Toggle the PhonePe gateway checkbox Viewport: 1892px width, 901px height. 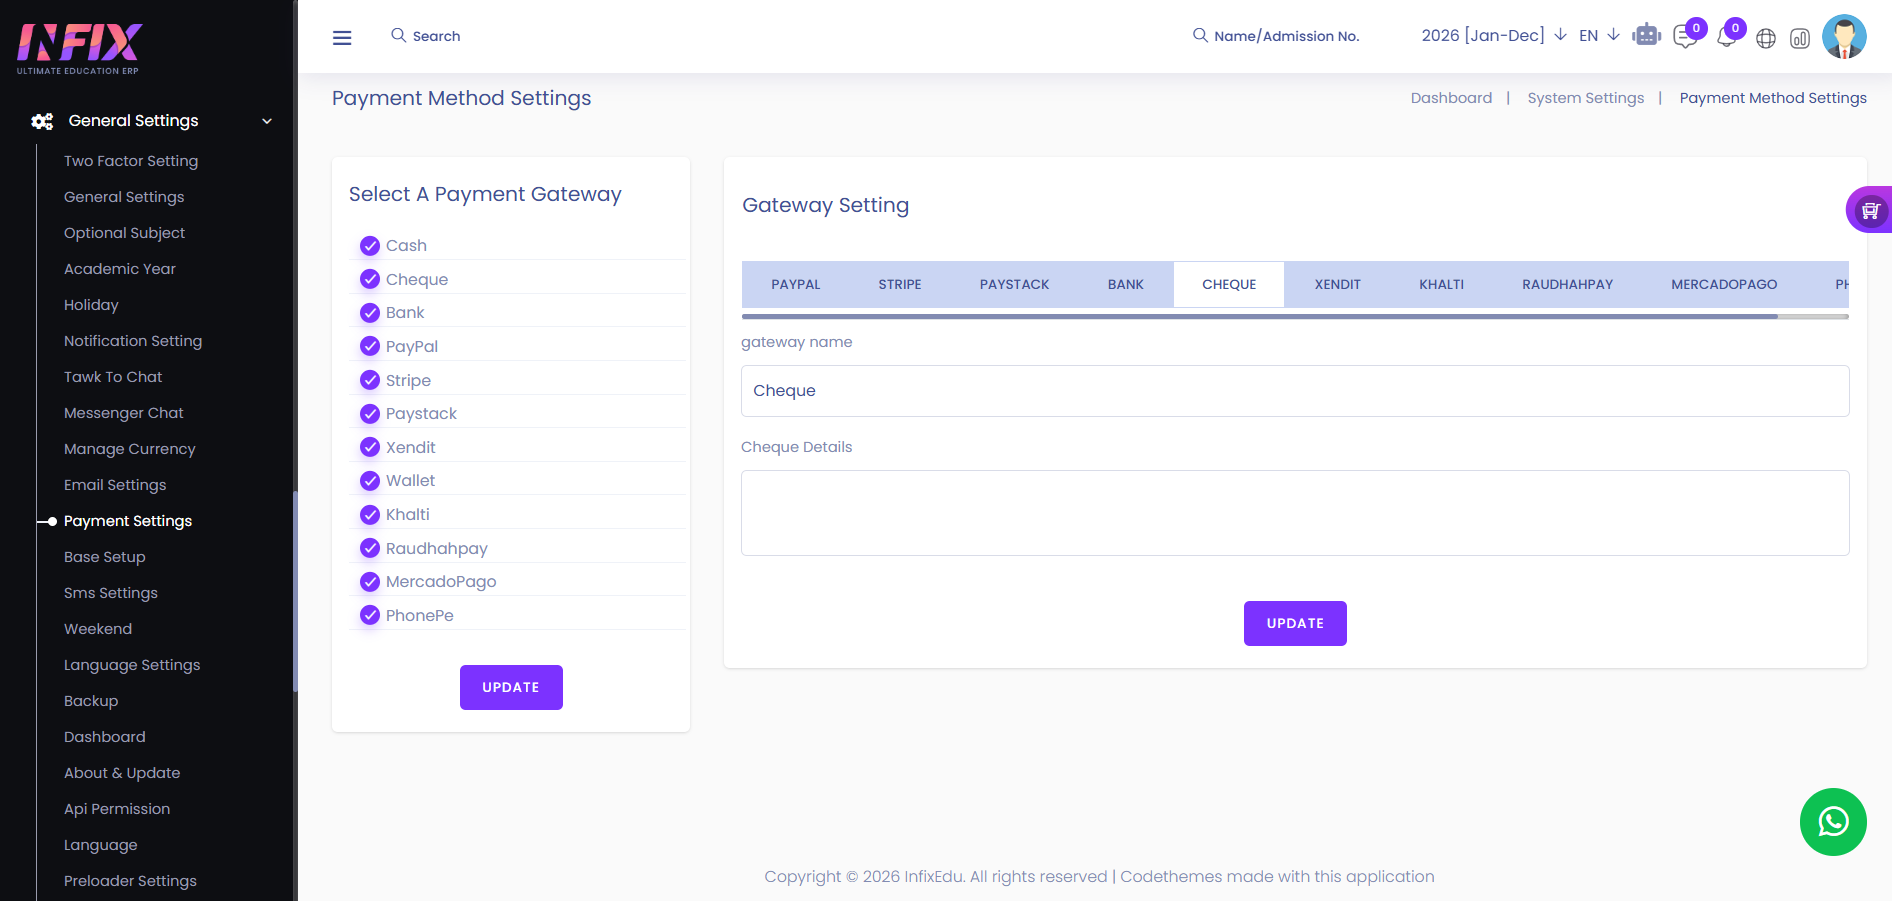point(370,615)
